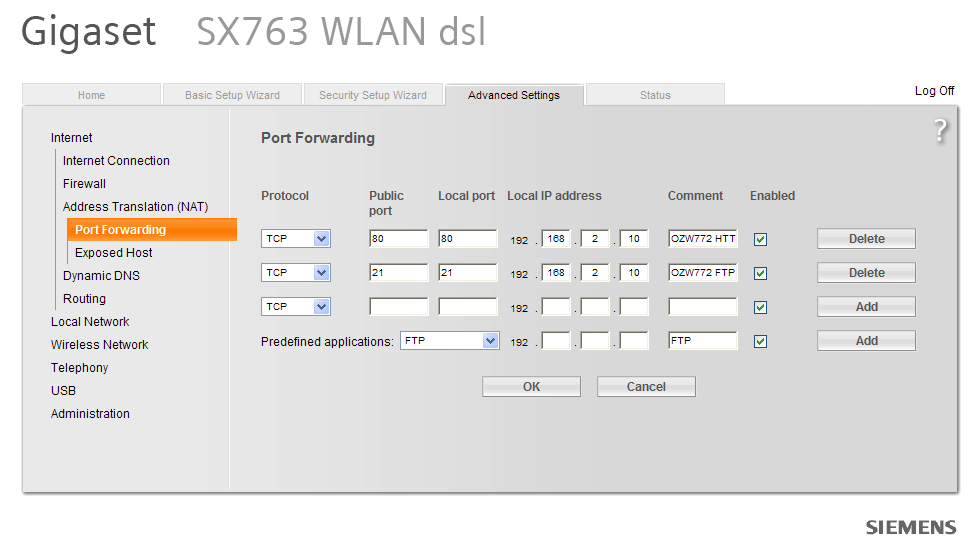Click IP third octet 2 in port 21 rule
The height and width of the screenshot is (546, 974).
595,273
